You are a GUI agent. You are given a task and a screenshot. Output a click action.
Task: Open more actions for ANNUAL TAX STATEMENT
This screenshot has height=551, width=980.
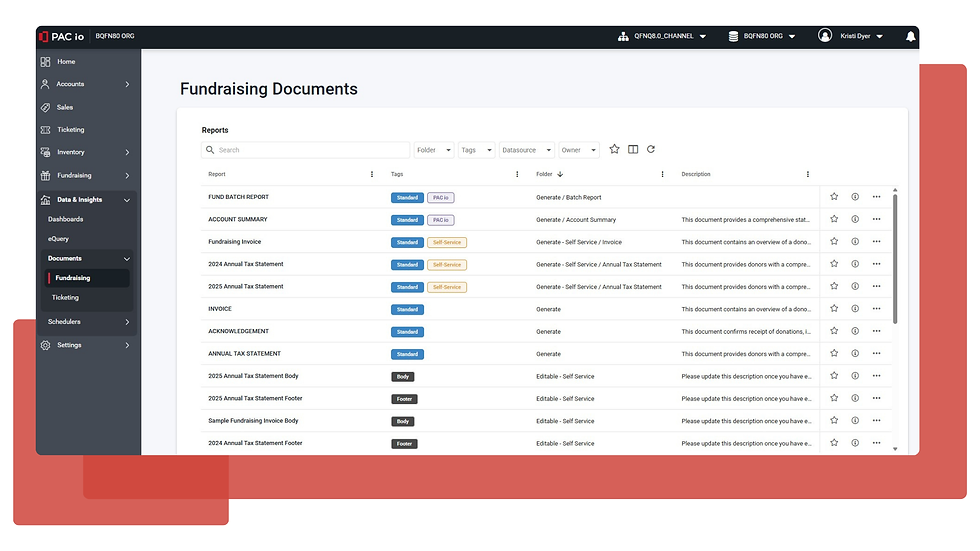coord(876,354)
